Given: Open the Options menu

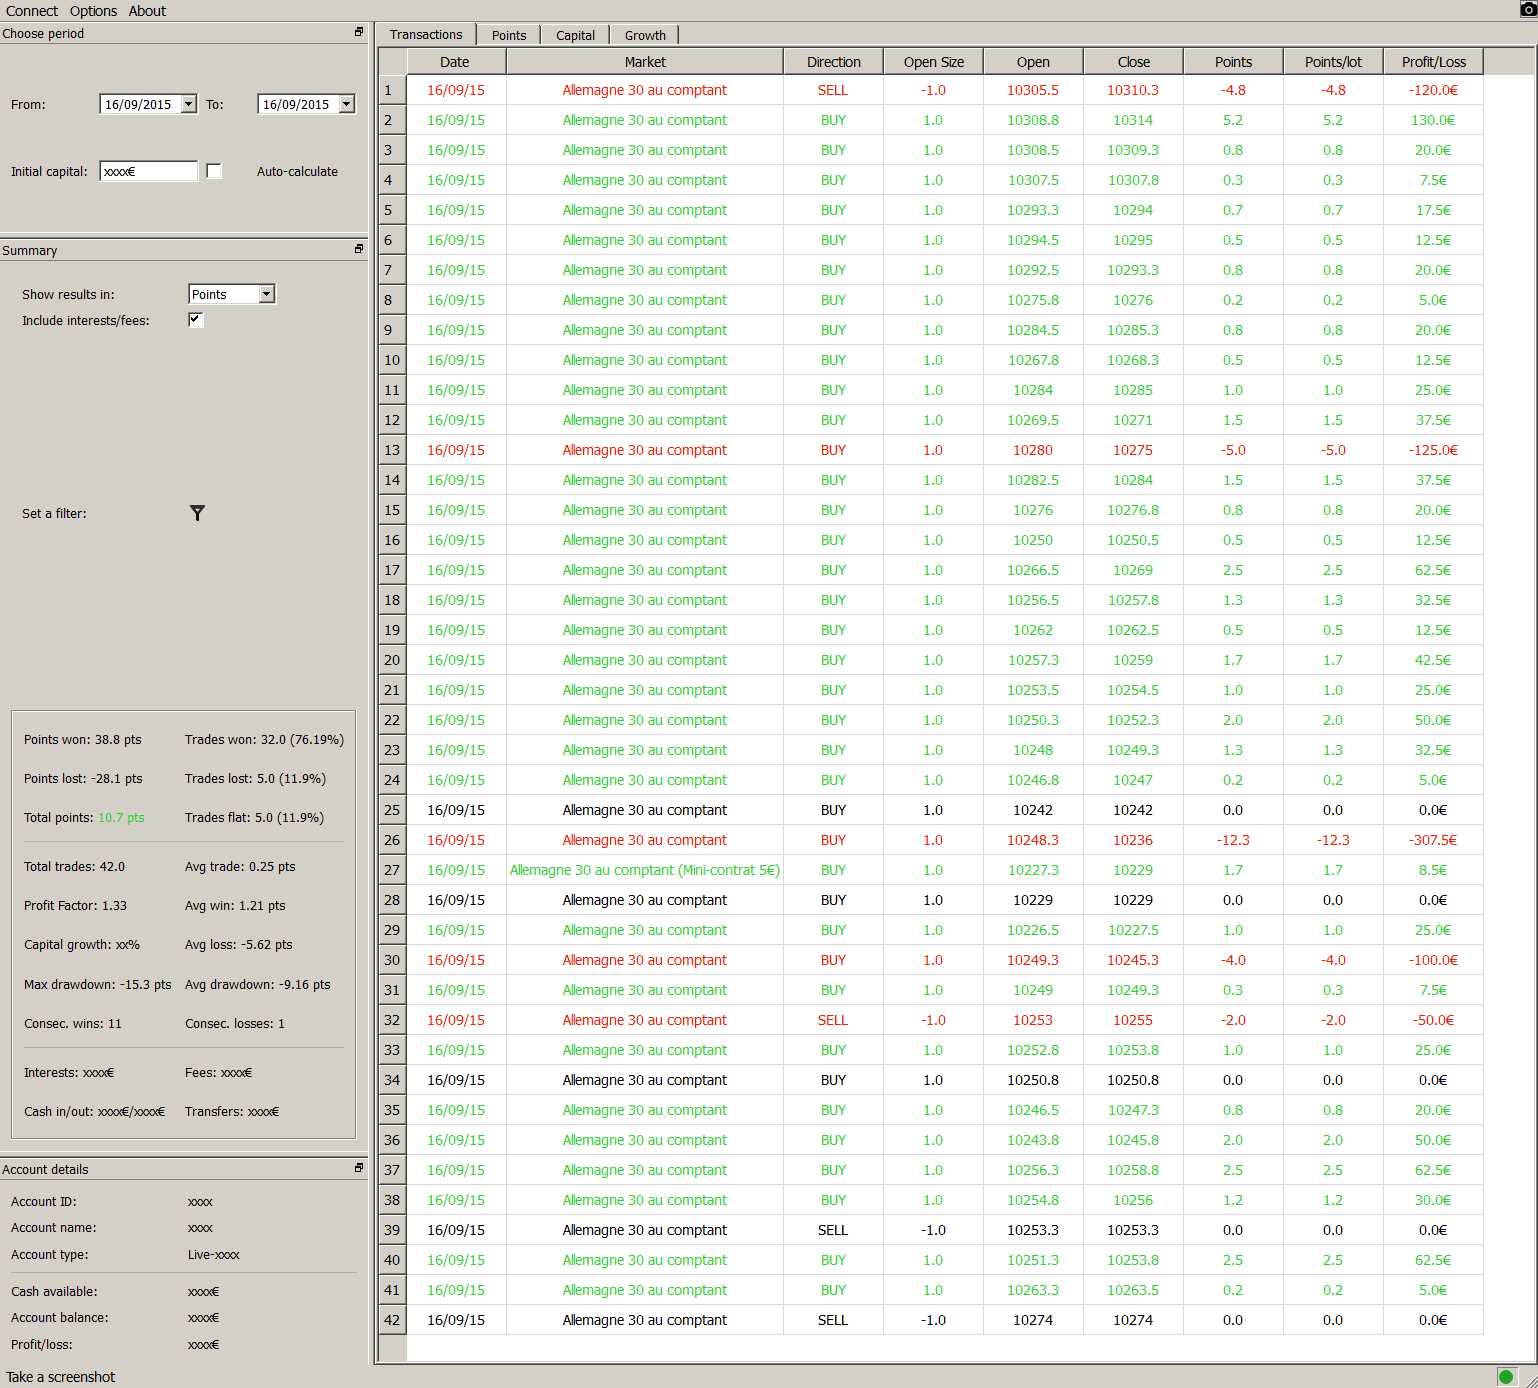Looking at the screenshot, I should click(x=93, y=11).
